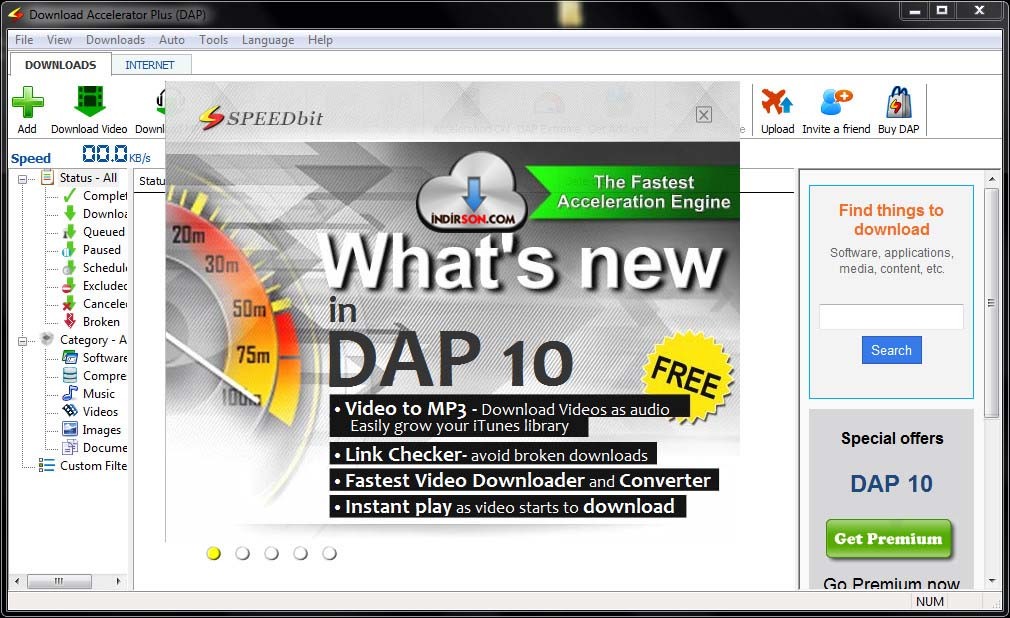The image size is (1010, 618).
Task: Click left arrow of tree horizontal scrollbar
Action: point(17,581)
